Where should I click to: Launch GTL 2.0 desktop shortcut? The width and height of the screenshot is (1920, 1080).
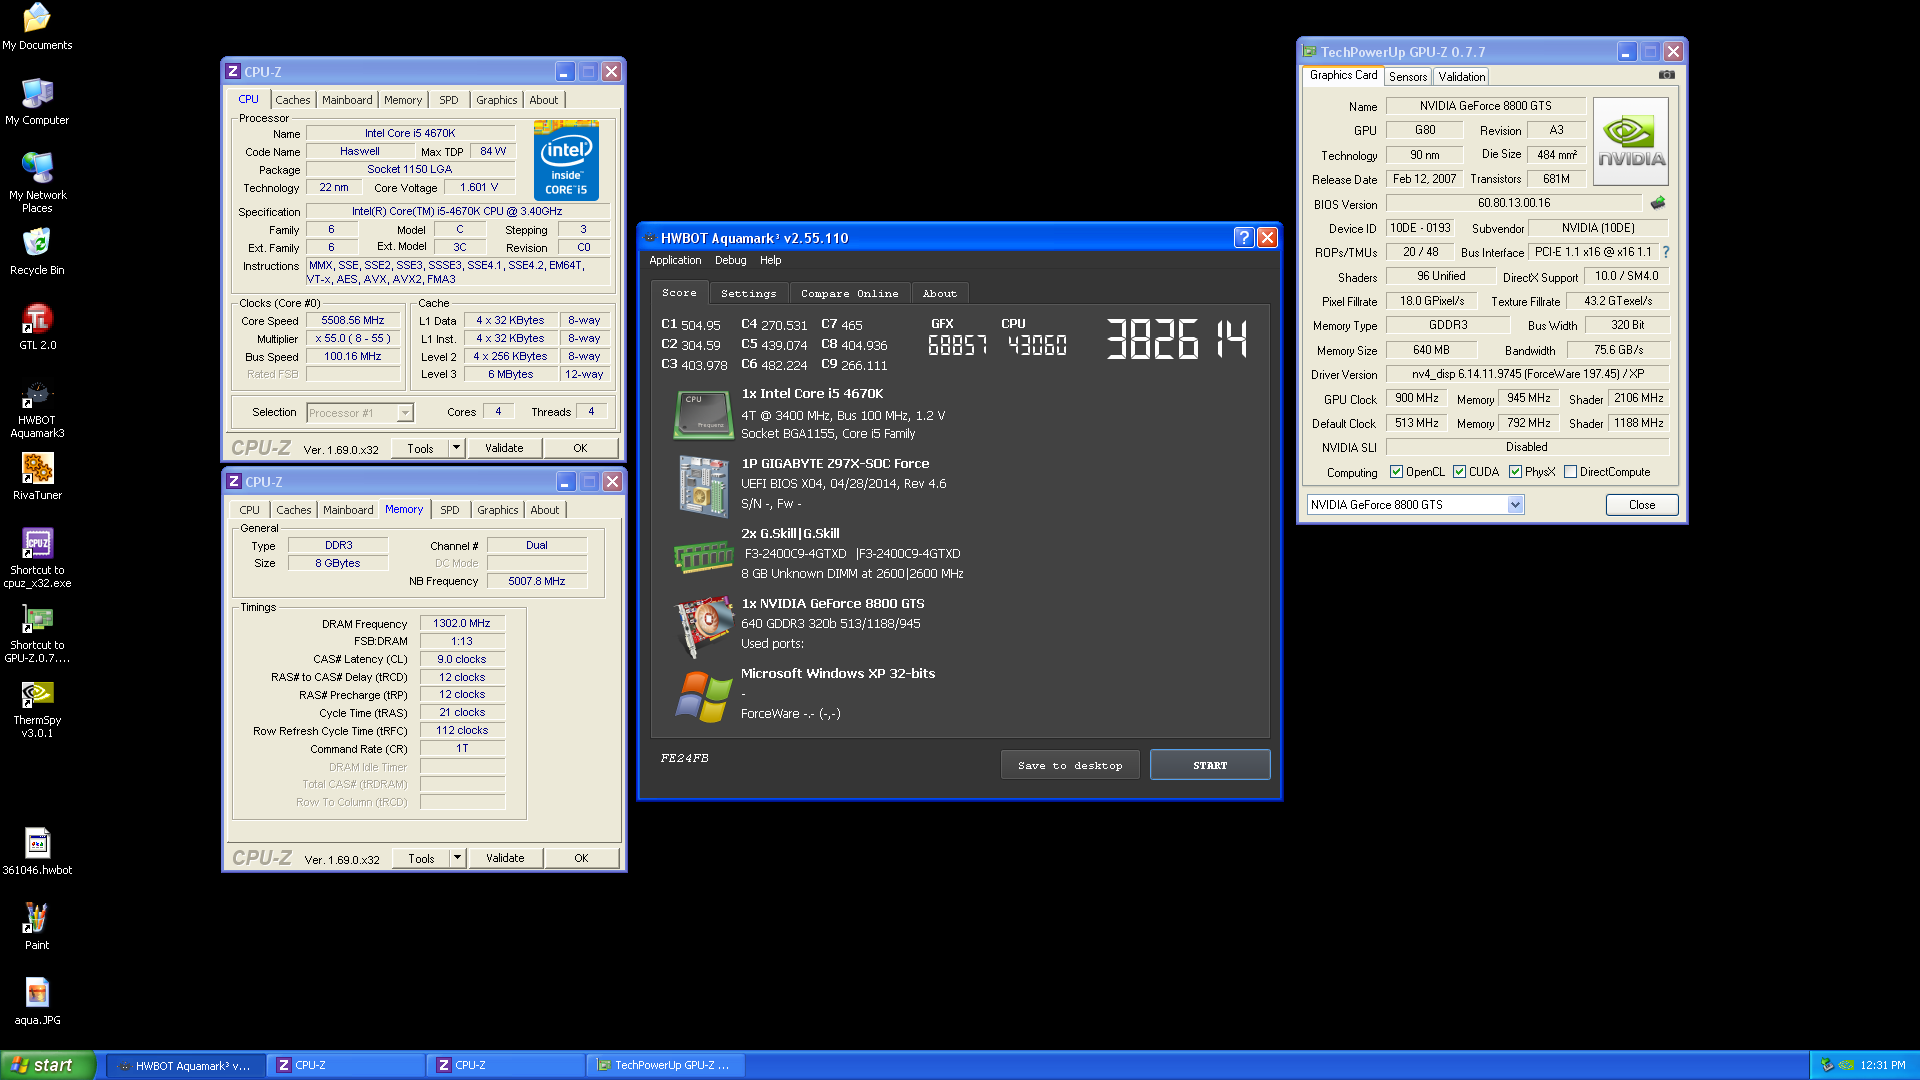tap(37, 327)
